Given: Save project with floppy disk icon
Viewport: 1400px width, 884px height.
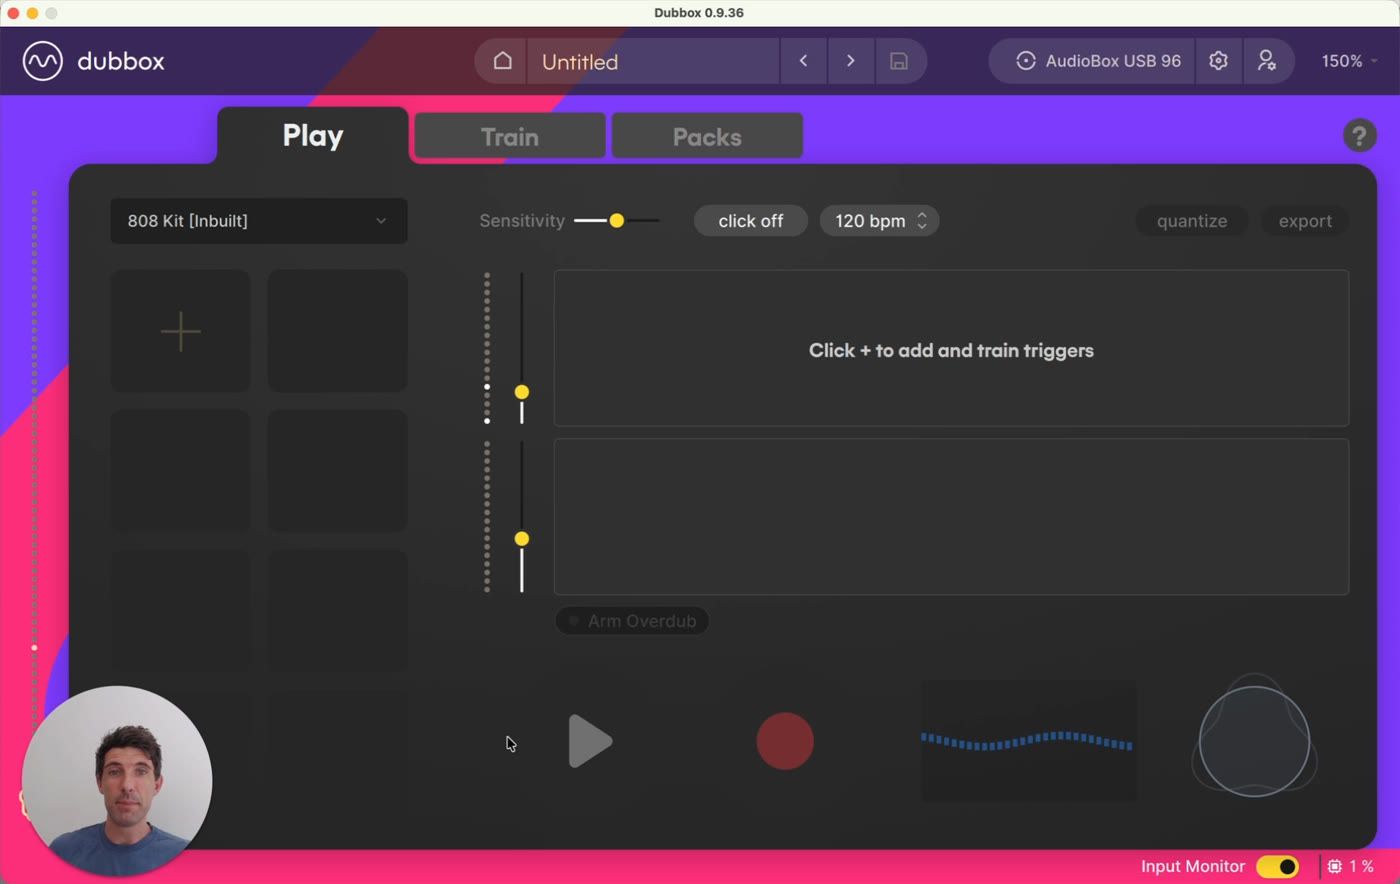Looking at the screenshot, I should (x=899, y=61).
